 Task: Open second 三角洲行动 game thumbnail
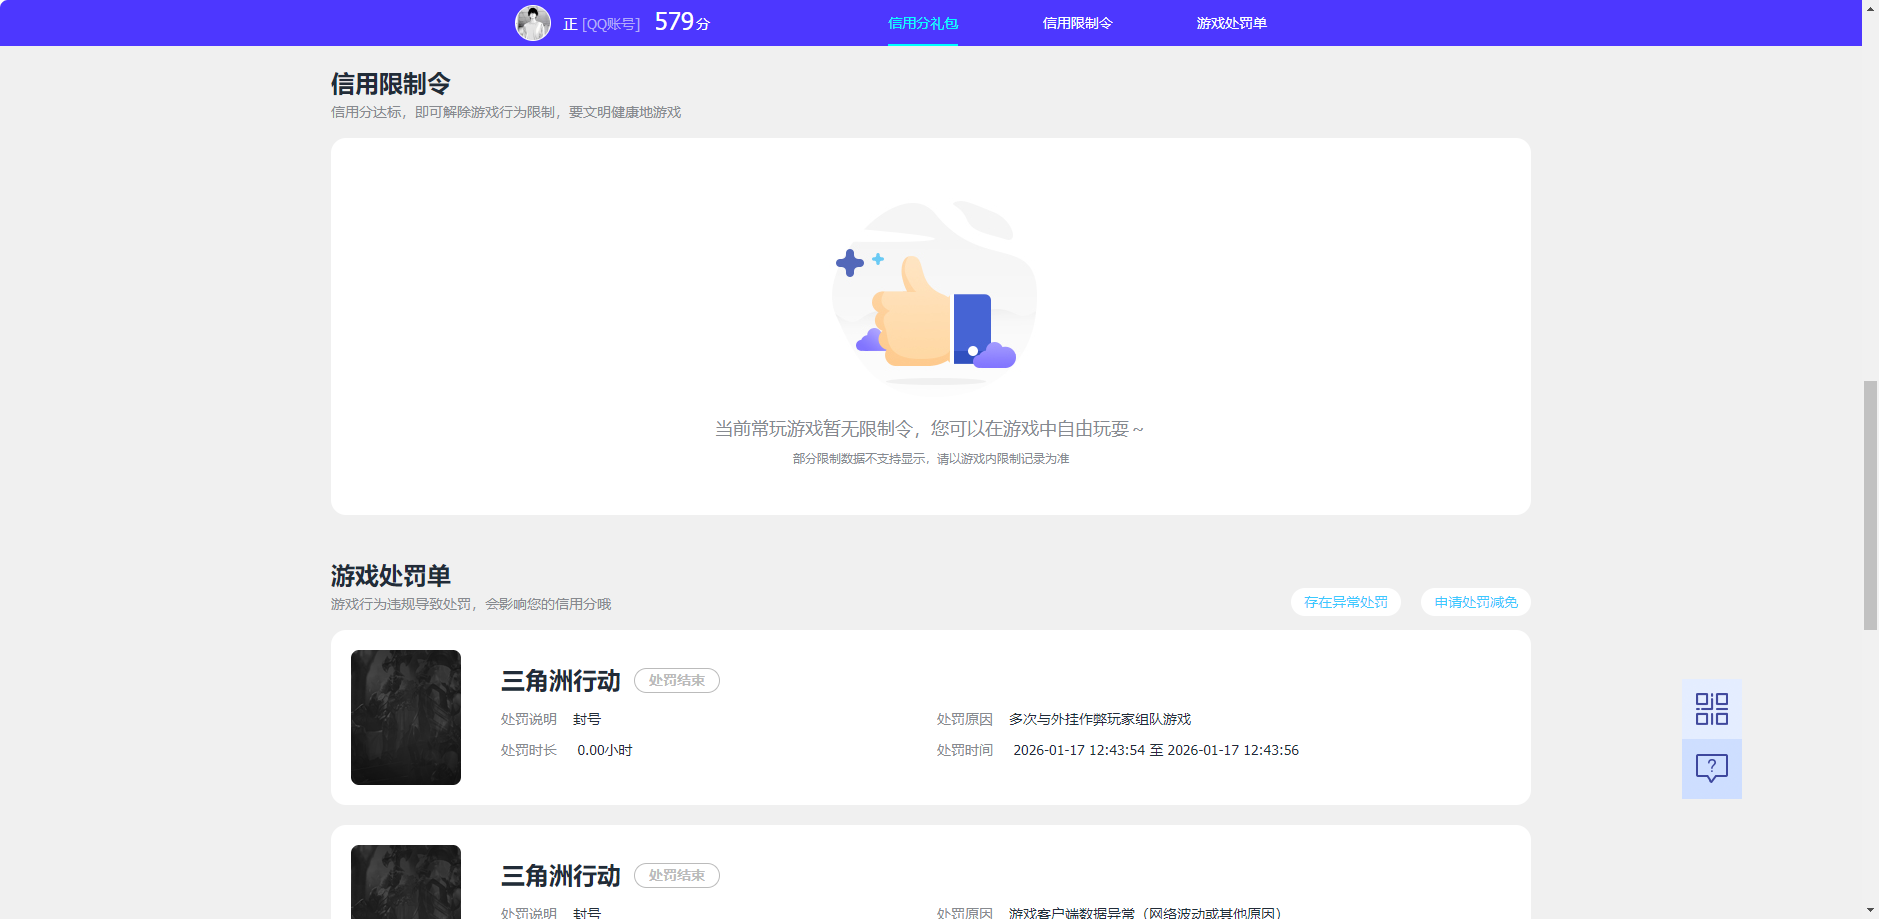pos(406,882)
